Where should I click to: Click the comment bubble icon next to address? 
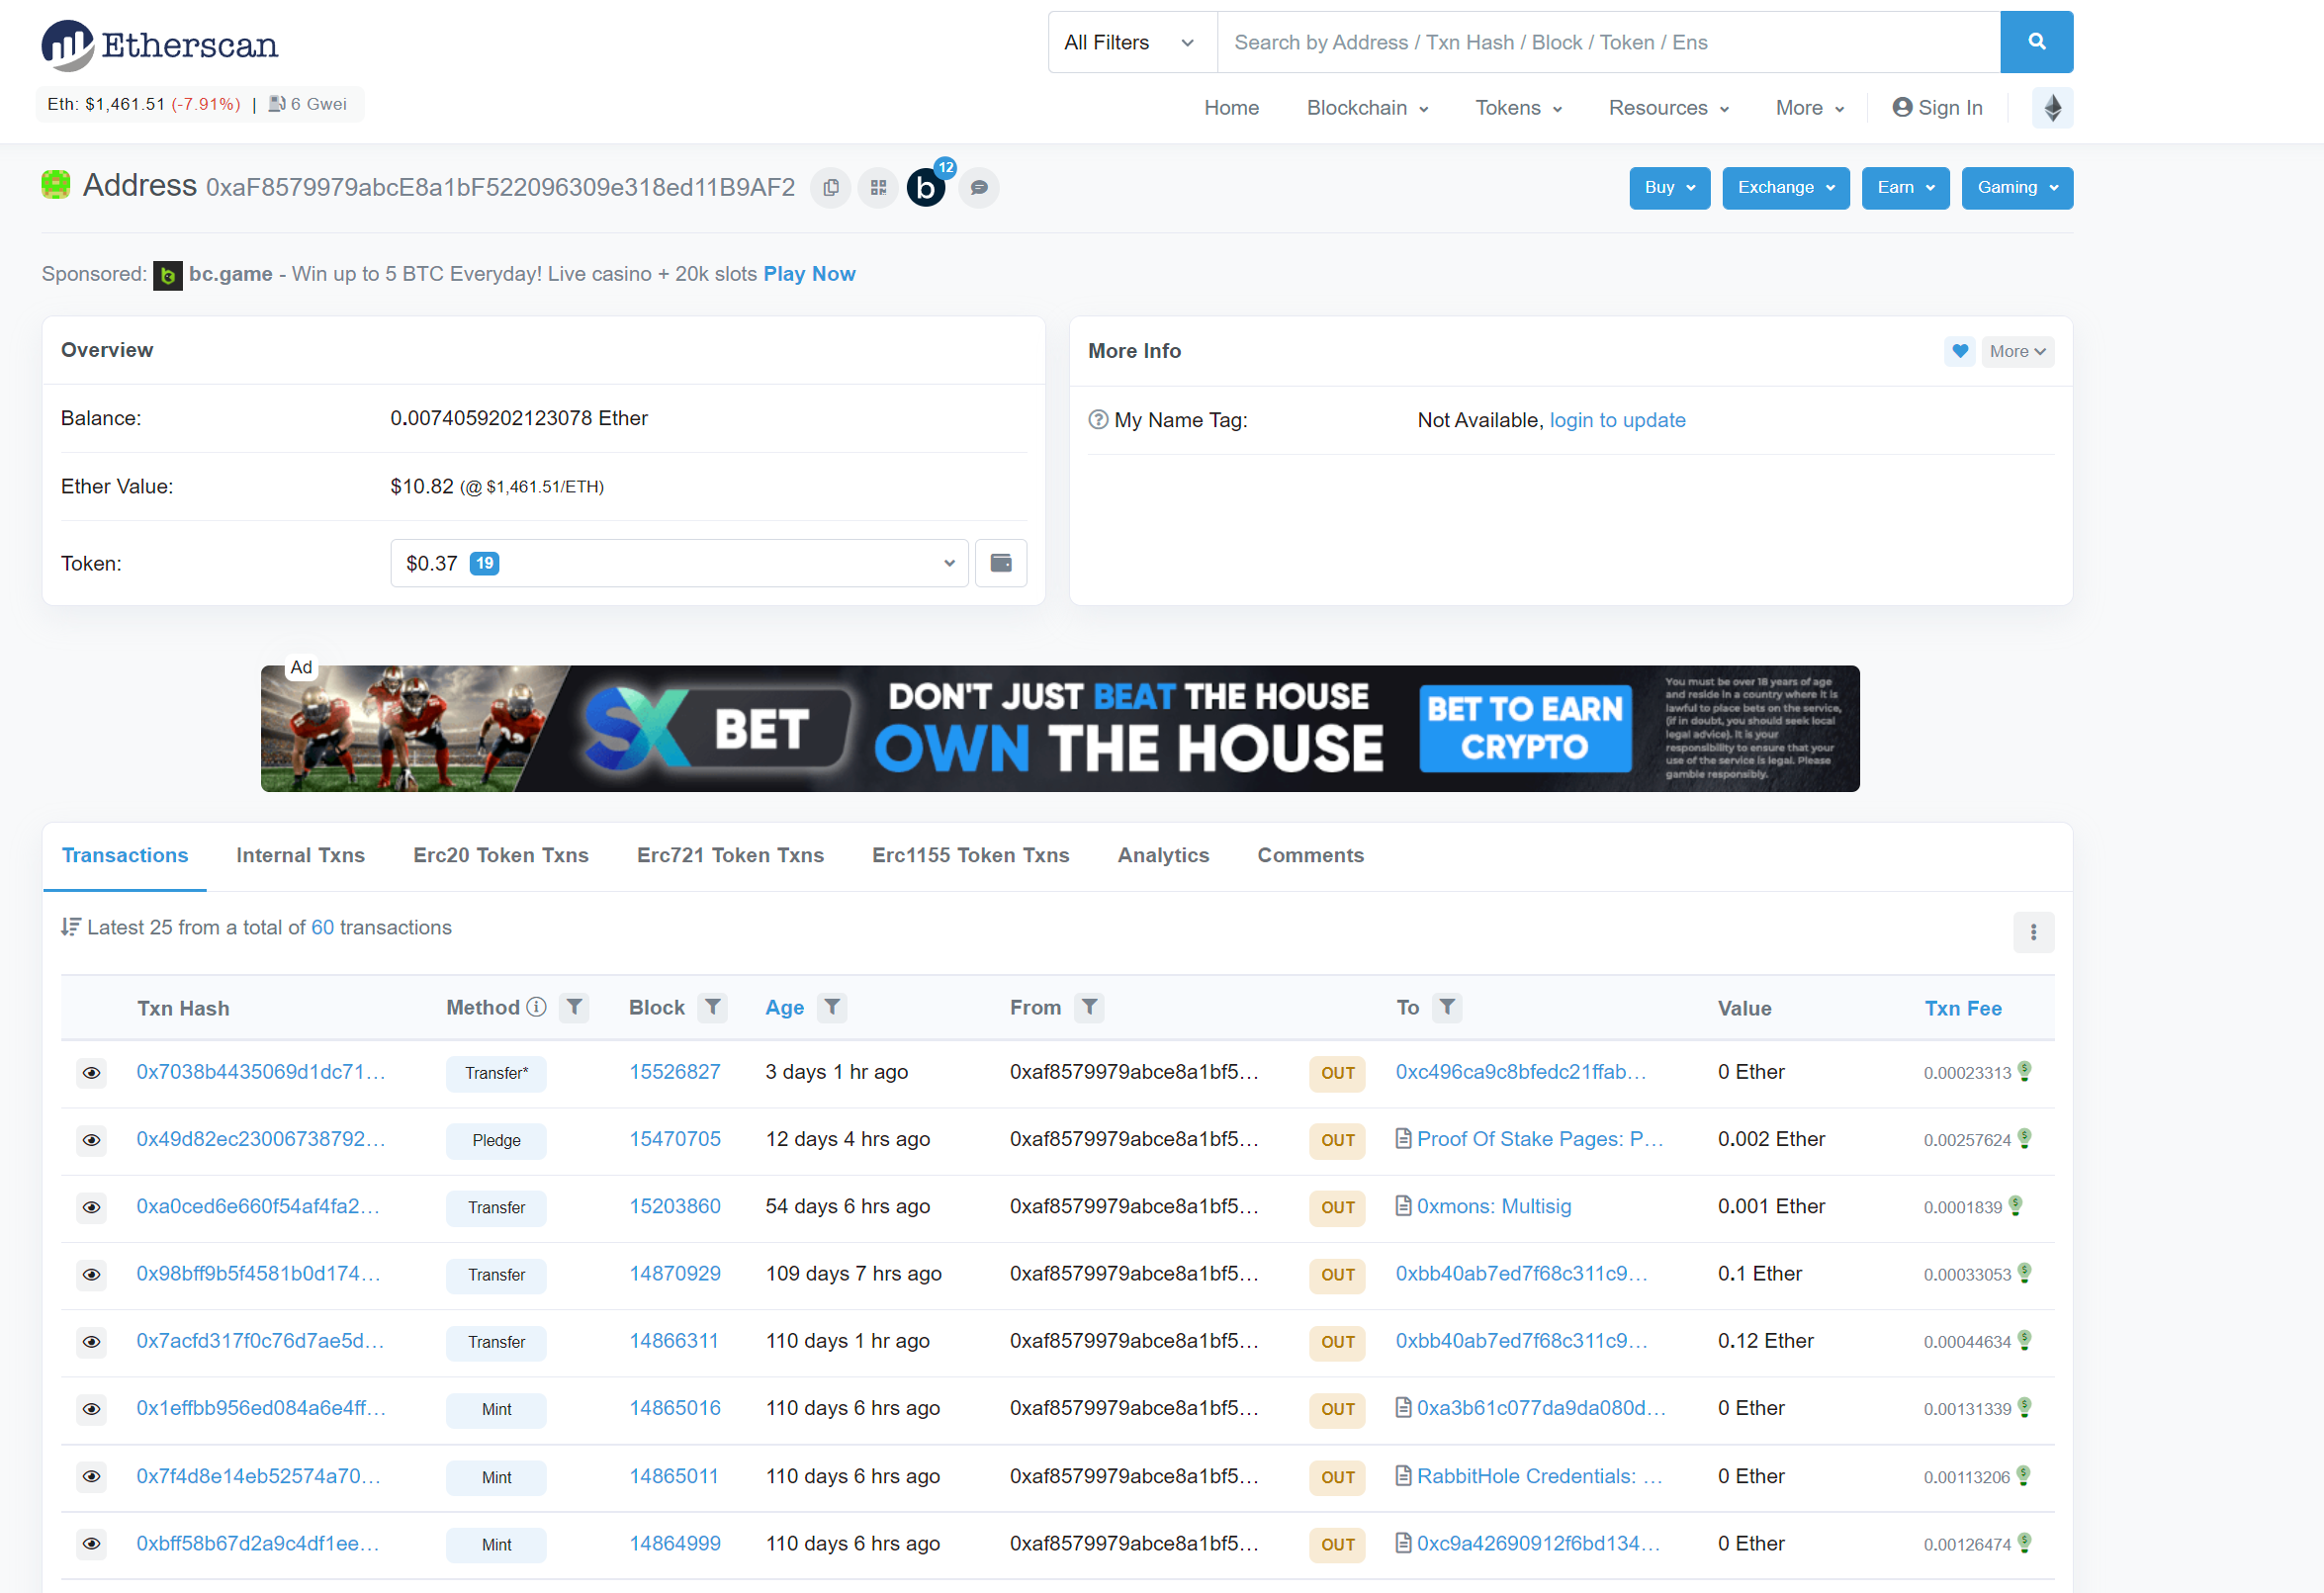click(x=978, y=187)
